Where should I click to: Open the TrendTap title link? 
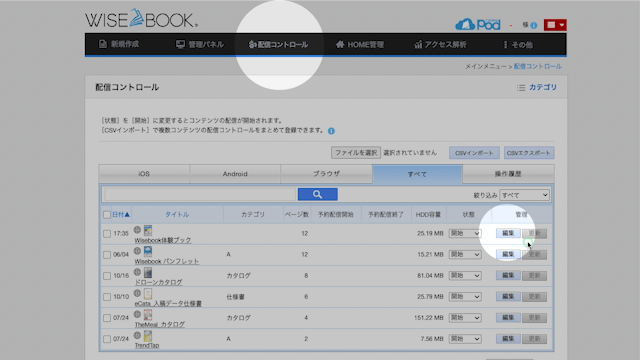pos(147,345)
